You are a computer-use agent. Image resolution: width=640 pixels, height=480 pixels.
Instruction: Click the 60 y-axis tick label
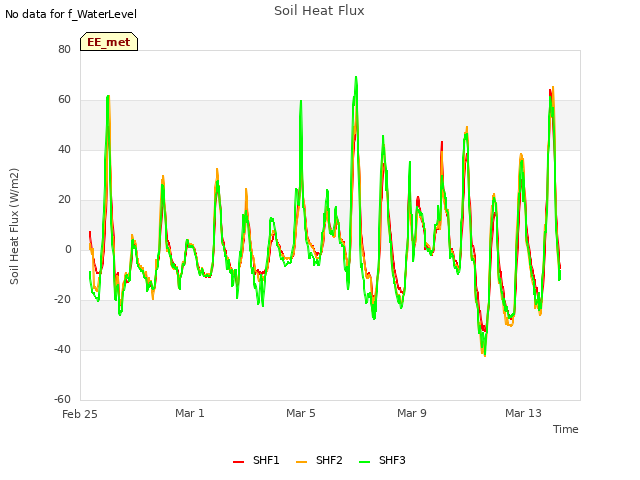[x=64, y=100]
